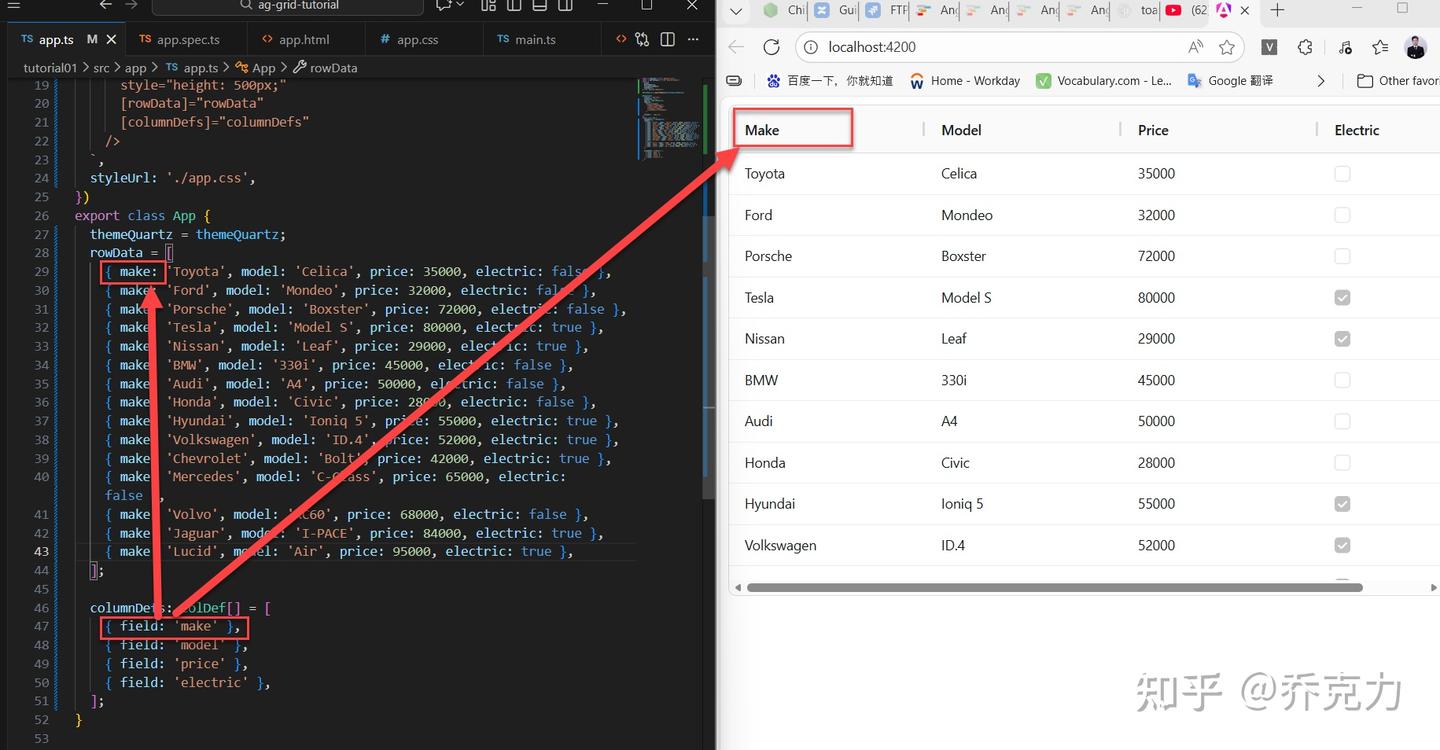Click the ag-grid-tutorial command center search
The width and height of the screenshot is (1440, 750).
point(288,6)
